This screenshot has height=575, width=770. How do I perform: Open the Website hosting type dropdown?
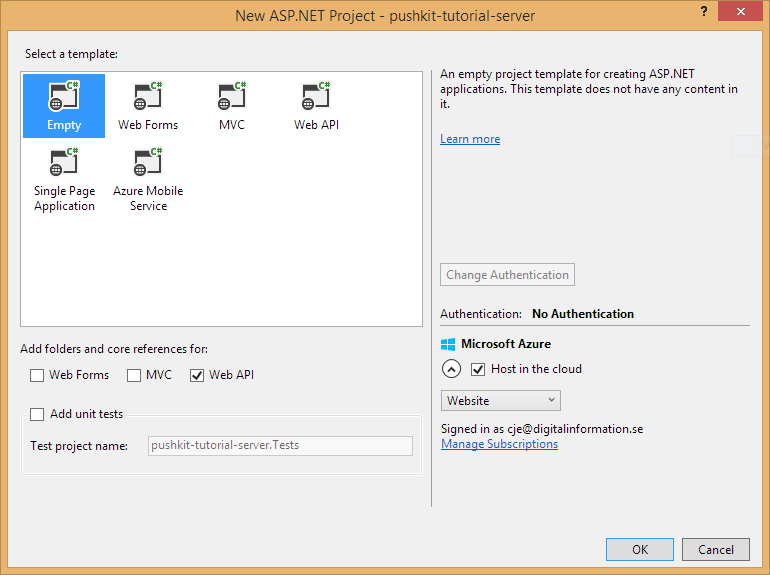pos(500,401)
